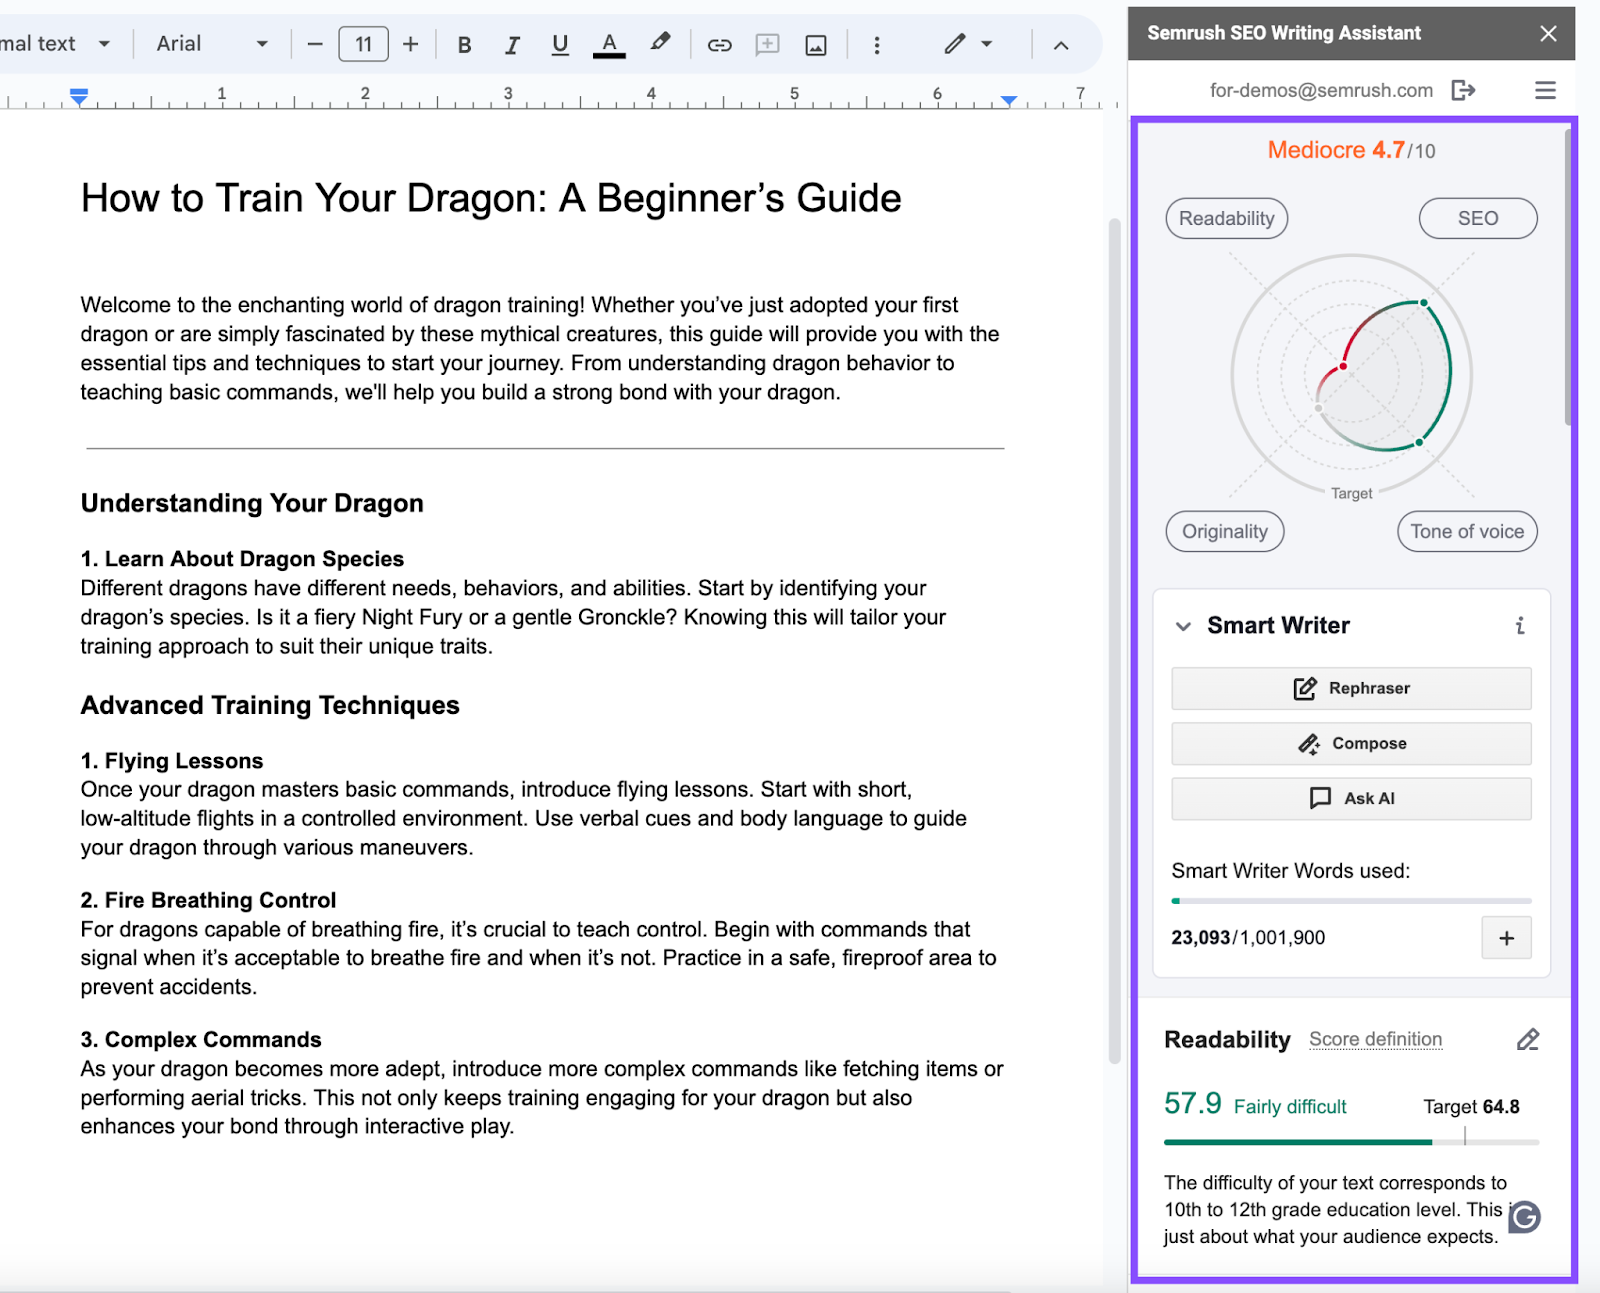Click the readability score progress bar

[1351, 1141]
